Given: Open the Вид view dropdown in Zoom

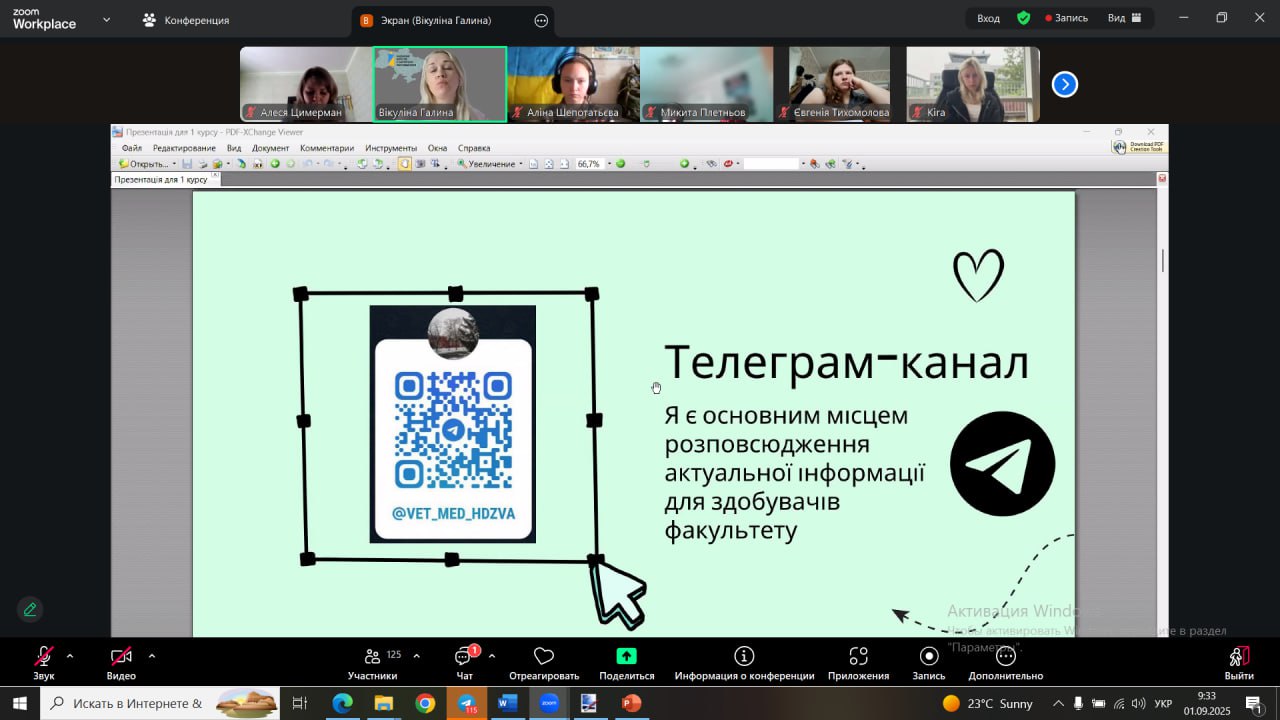Looking at the screenshot, I should pyautogui.click(x=1124, y=18).
